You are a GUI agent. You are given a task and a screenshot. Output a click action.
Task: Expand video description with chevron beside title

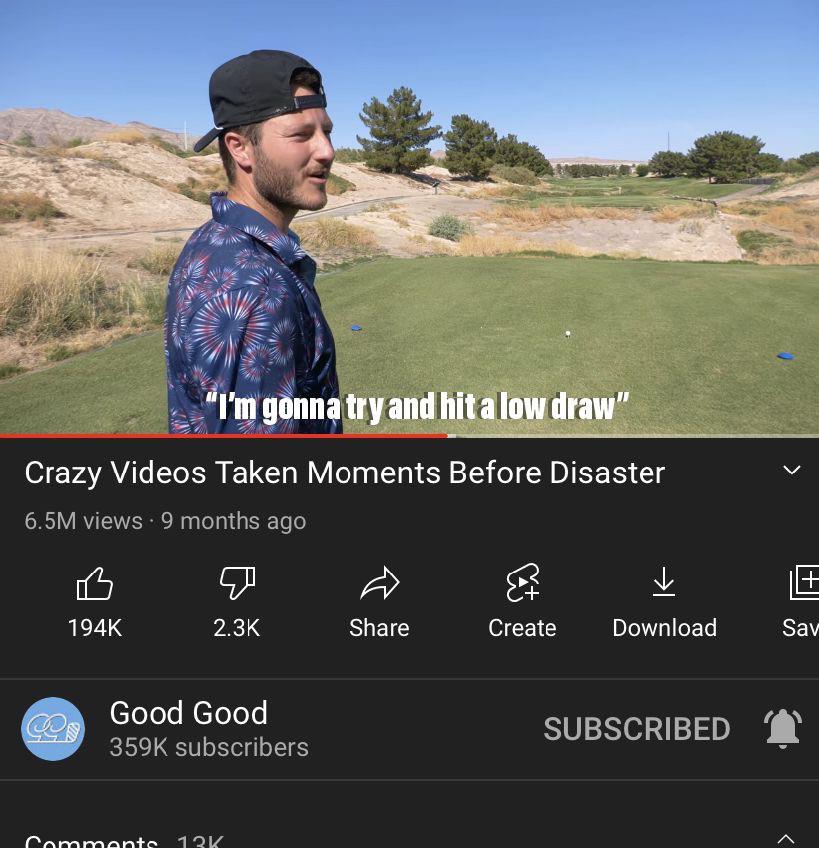[792, 470]
